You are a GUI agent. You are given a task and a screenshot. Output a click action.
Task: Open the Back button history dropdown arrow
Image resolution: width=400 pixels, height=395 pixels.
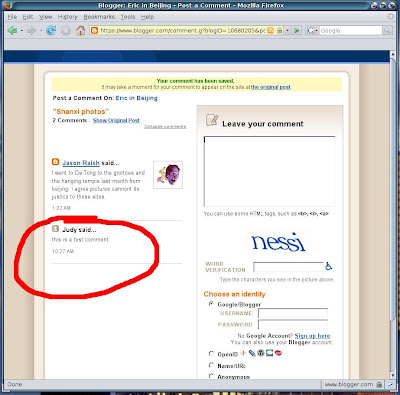(x=22, y=31)
